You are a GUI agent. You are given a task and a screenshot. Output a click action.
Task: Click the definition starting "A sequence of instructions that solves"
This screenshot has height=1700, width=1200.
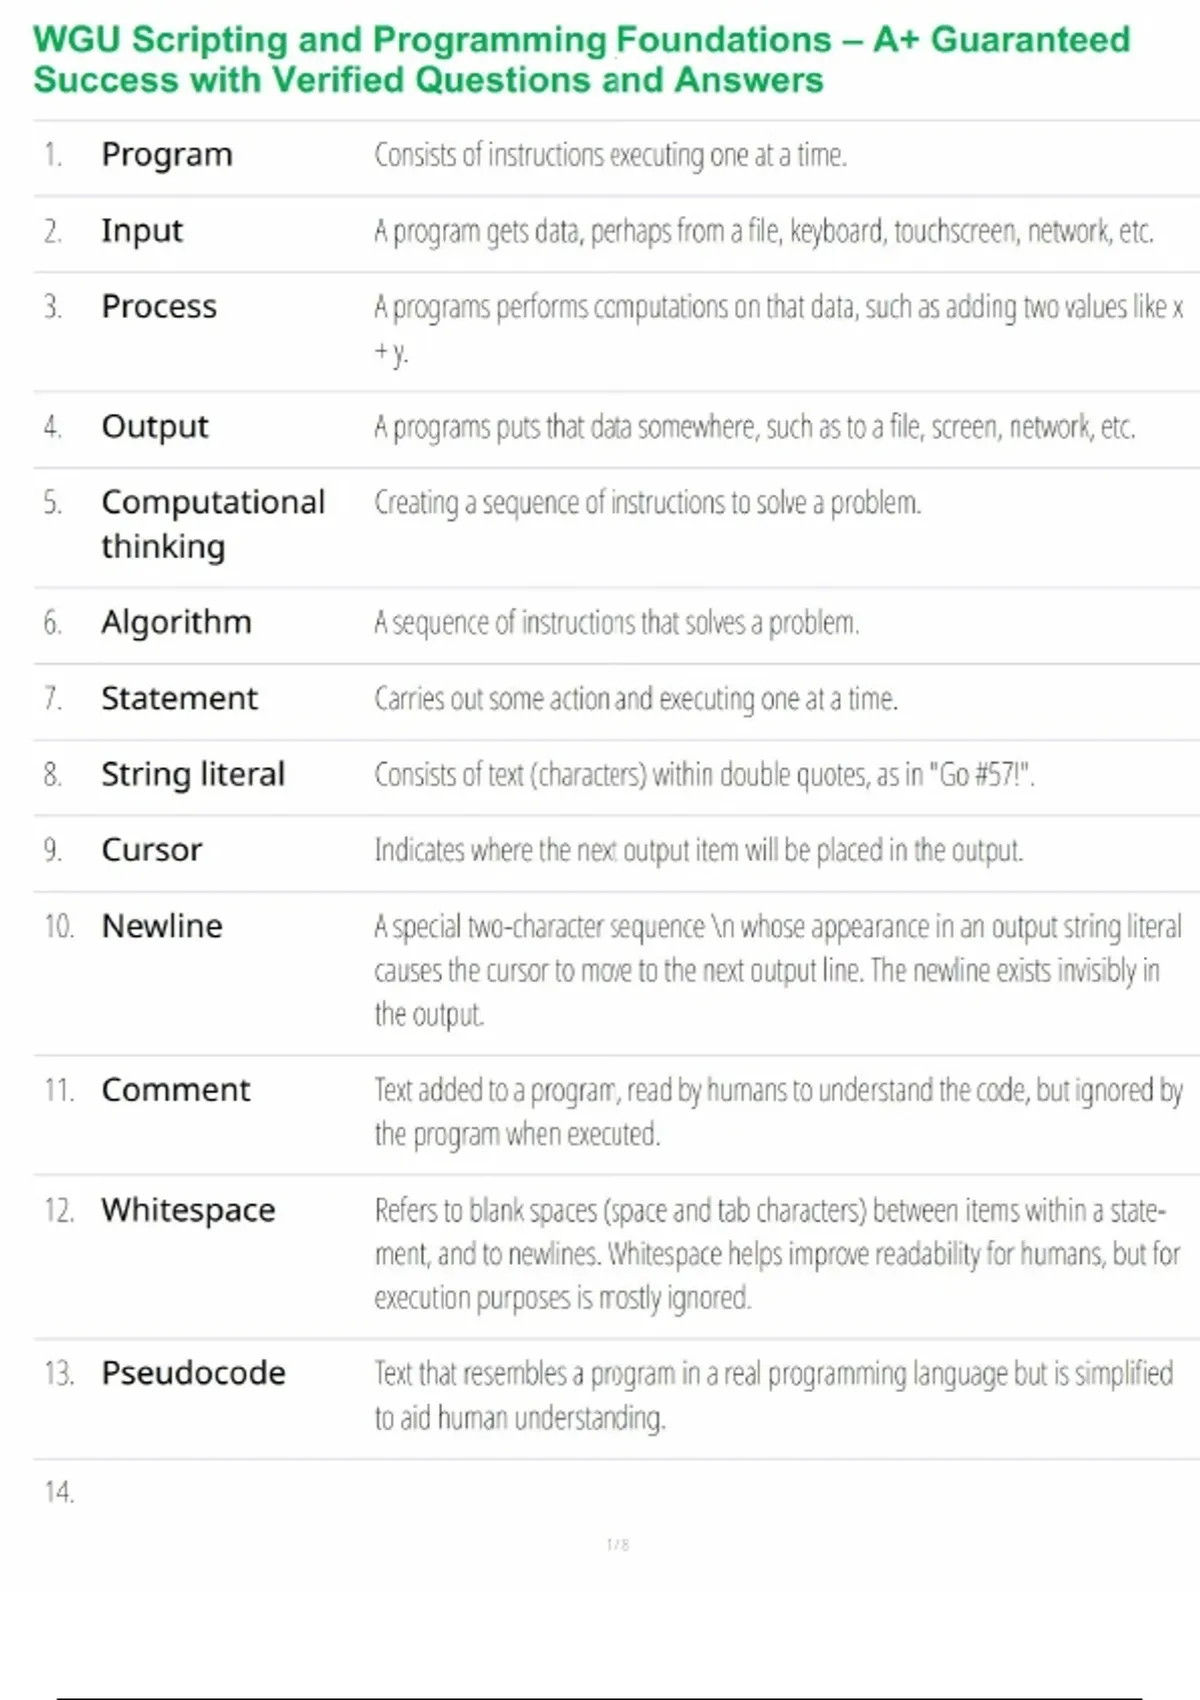[x=616, y=623]
